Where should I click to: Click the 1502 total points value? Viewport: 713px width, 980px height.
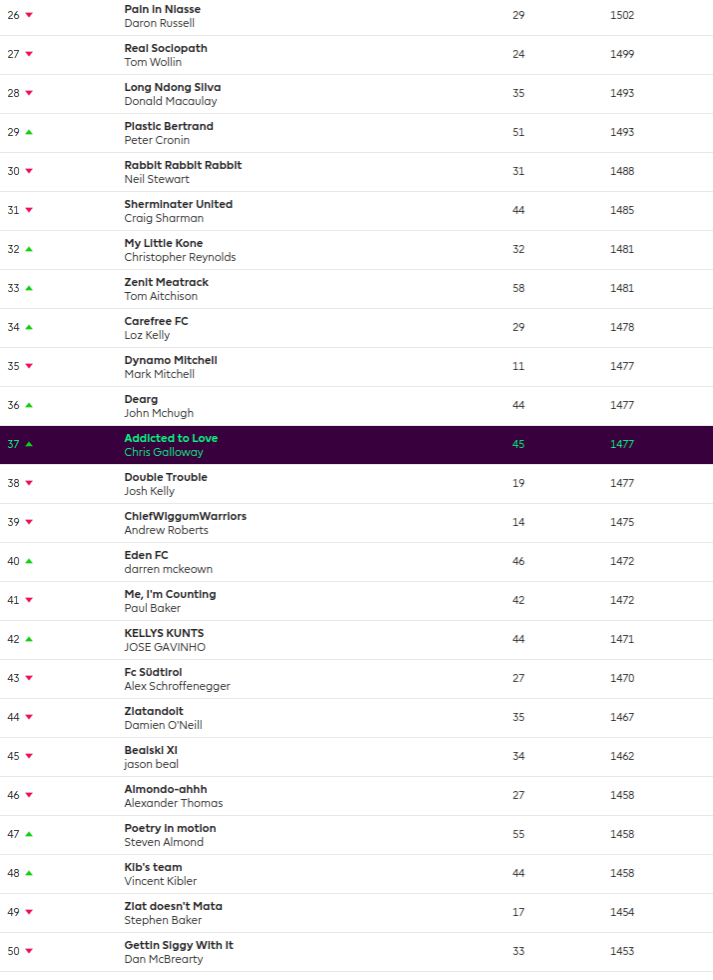[622, 15]
